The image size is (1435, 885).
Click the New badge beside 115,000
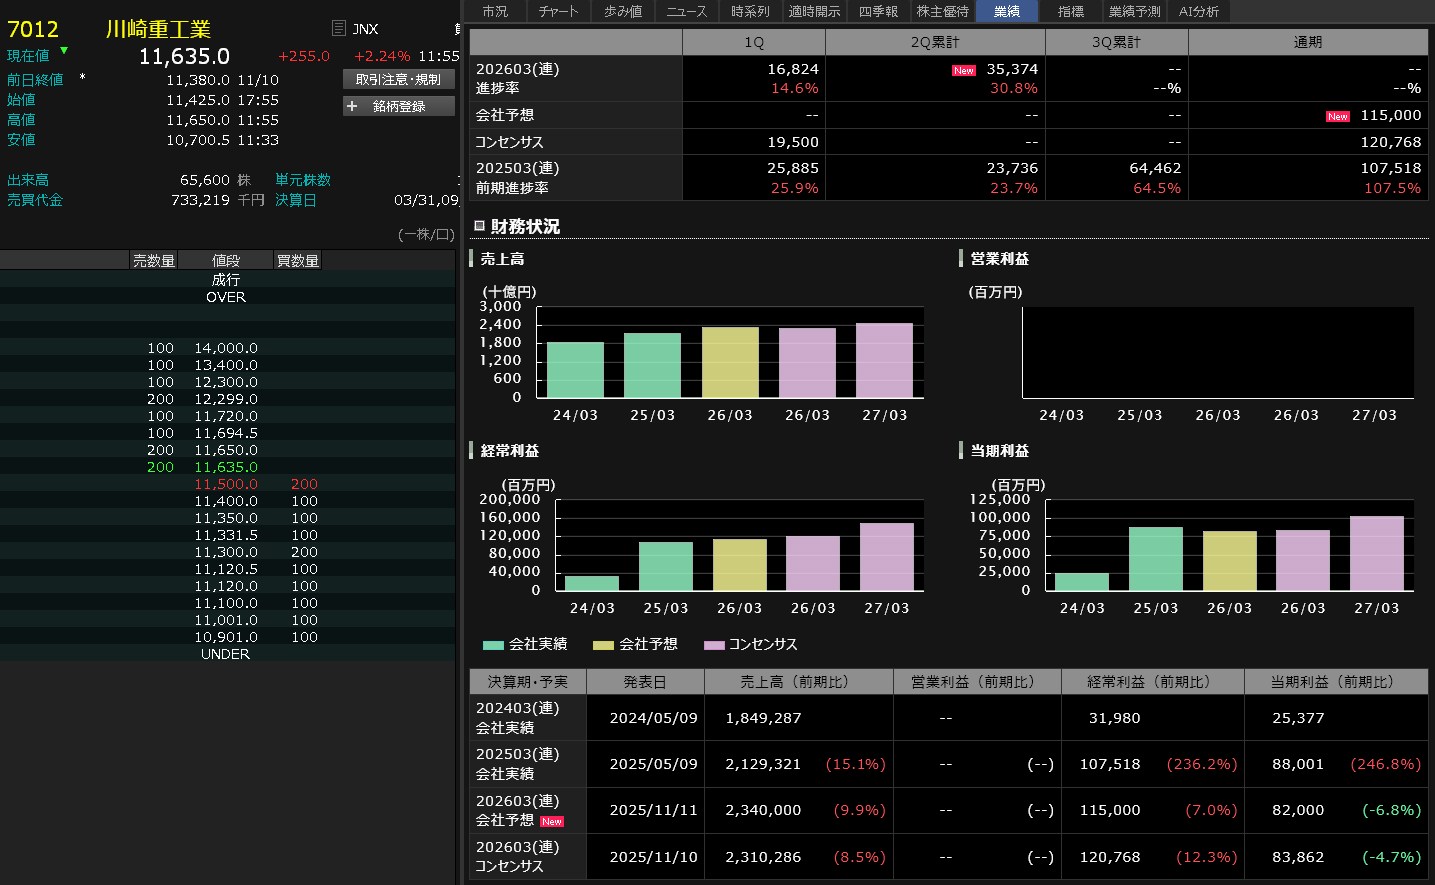click(x=1337, y=117)
